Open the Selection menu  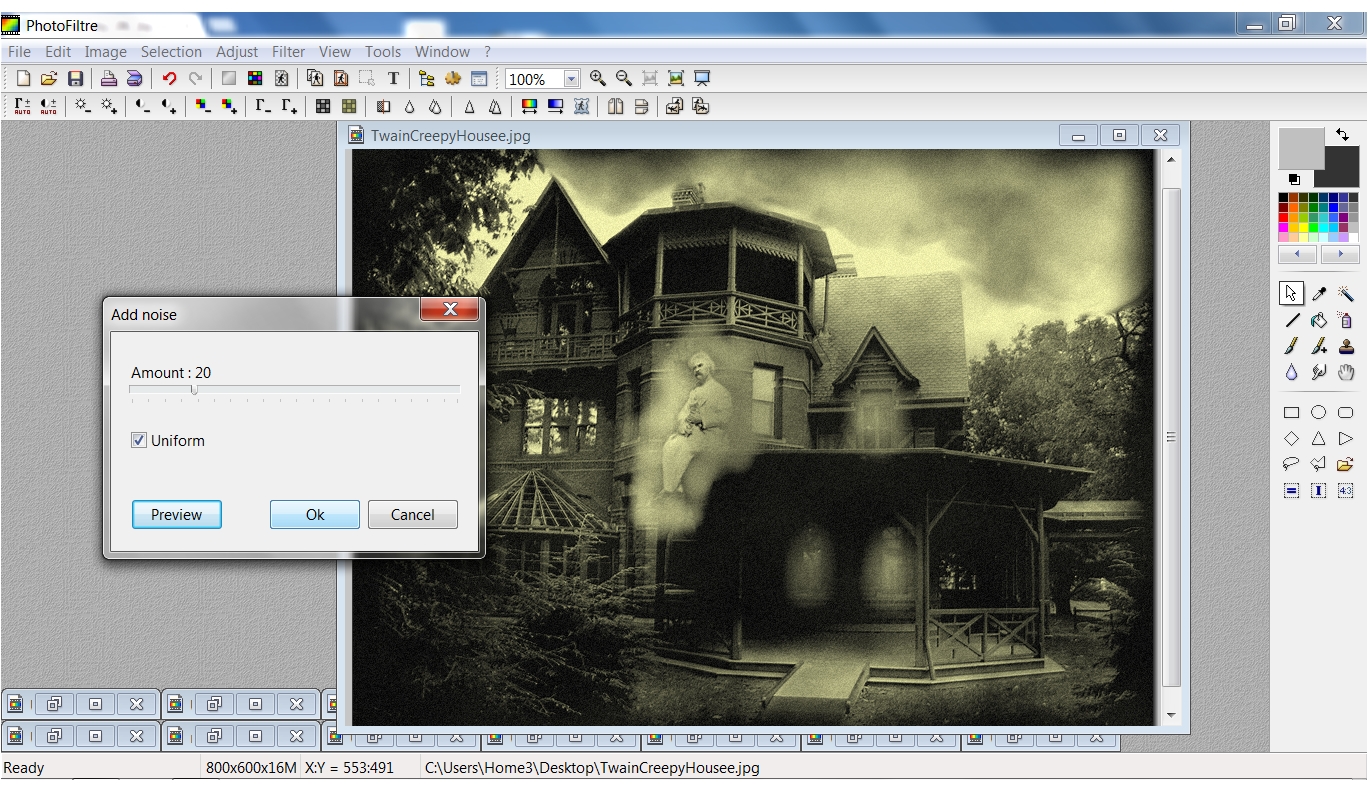pos(171,52)
